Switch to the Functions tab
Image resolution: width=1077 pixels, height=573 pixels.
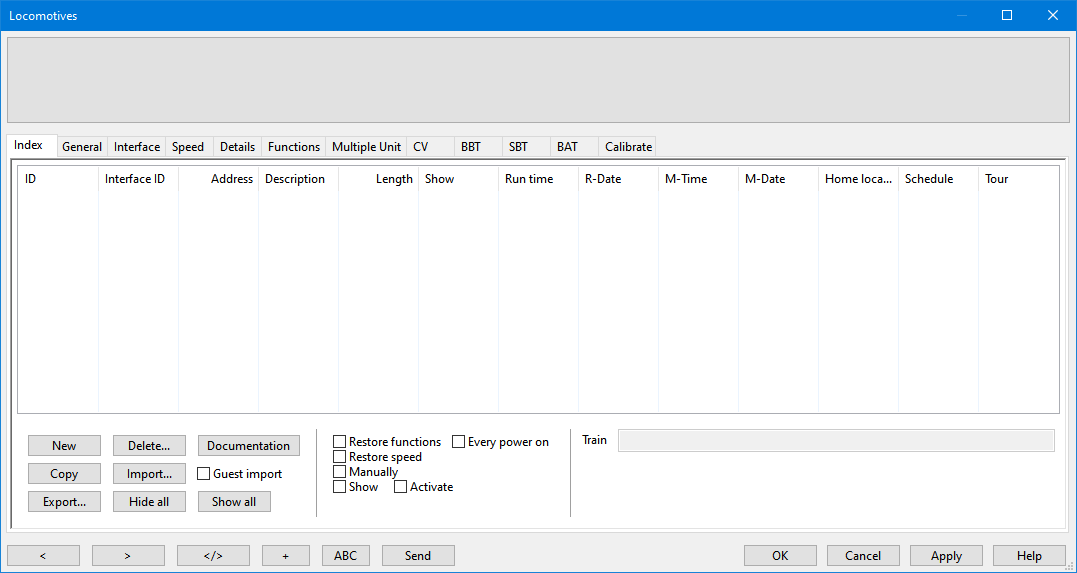click(x=293, y=147)
